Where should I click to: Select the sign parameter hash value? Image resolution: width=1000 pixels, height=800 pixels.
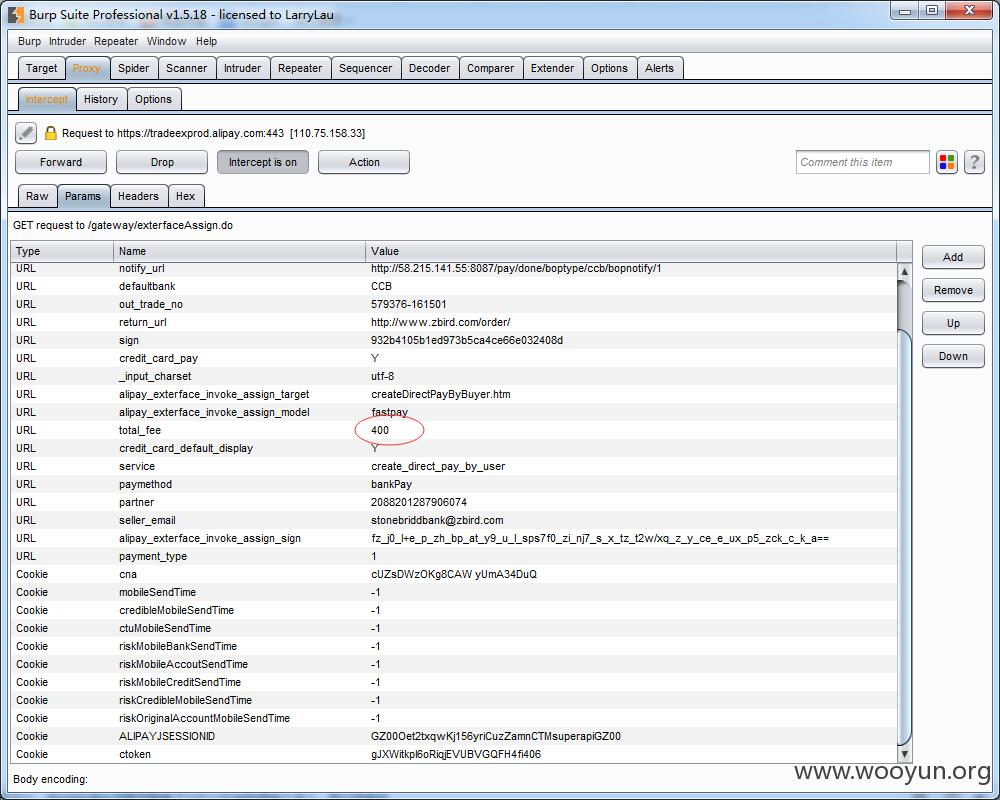467,341
